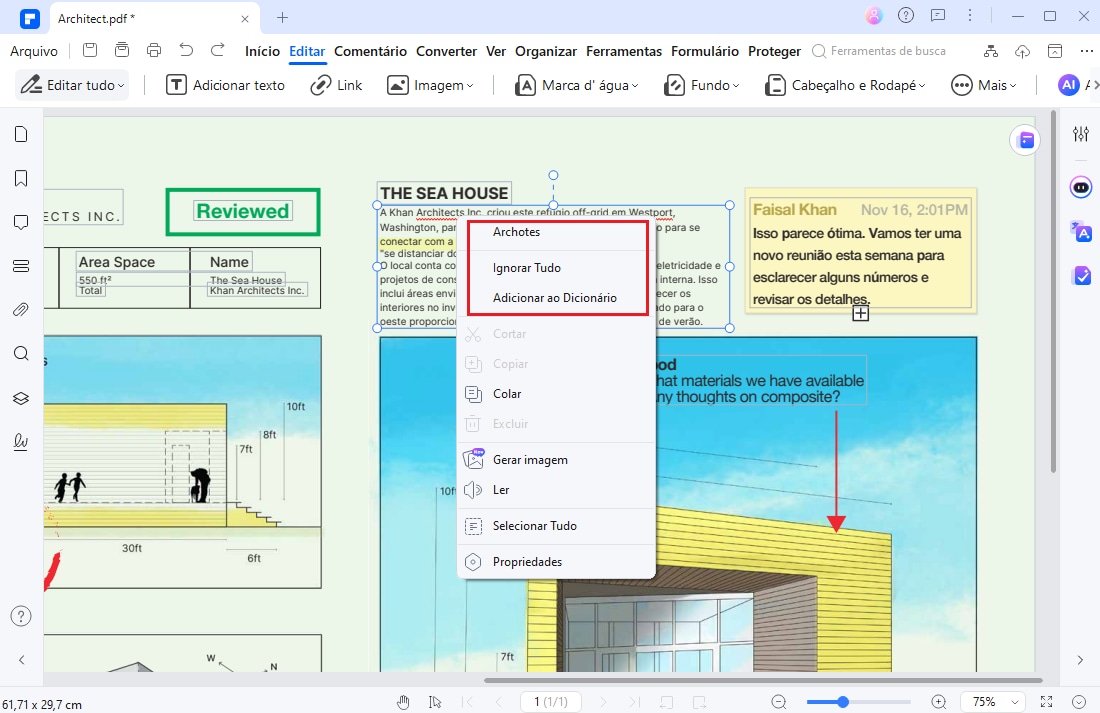Screen dimensions: 1100x713
Task: Open the attachments paperclip panel
Action: pos(21,309)
